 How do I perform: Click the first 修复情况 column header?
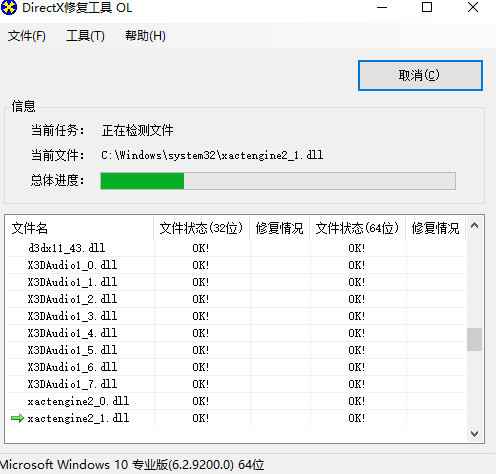pos(280,228)
